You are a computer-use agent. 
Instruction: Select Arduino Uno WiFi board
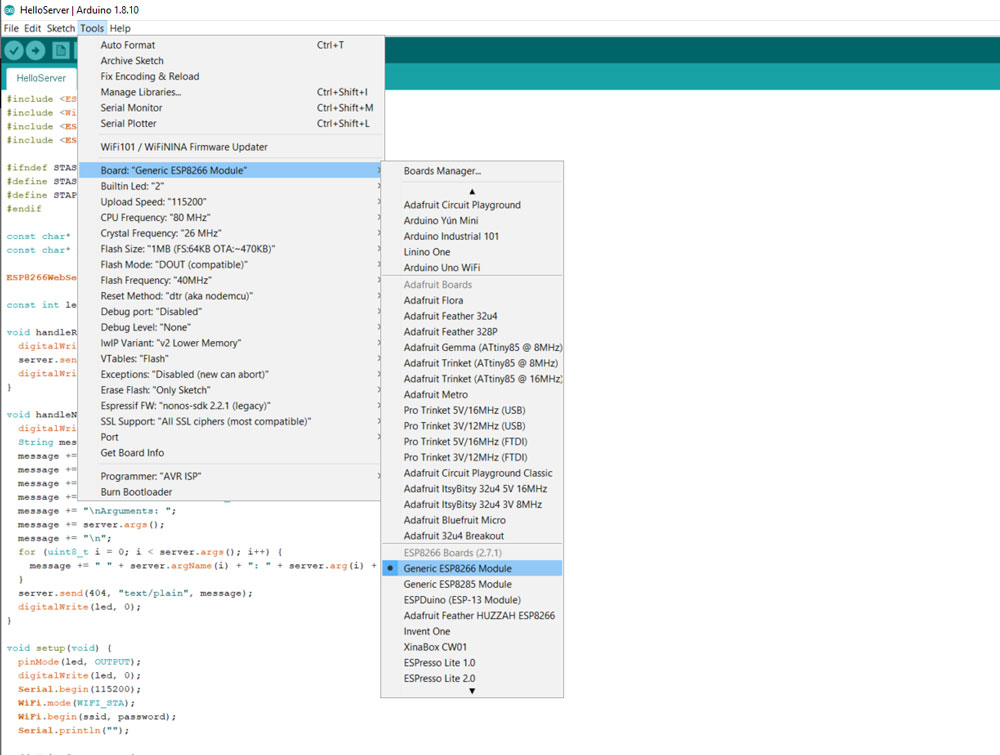point(472,268)
